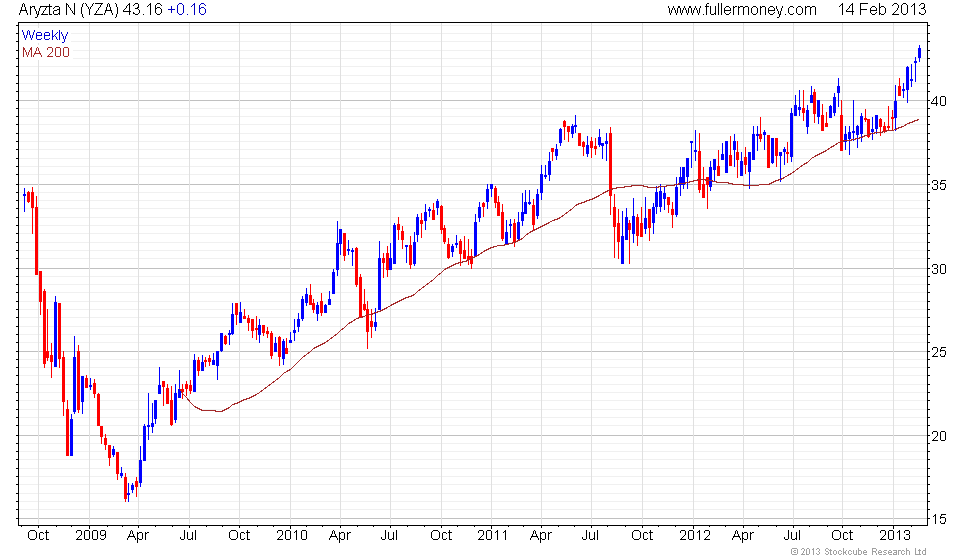Click the 2010 year axis label
This screenshot has height=560, width=980.
click(x=292, y=536)
